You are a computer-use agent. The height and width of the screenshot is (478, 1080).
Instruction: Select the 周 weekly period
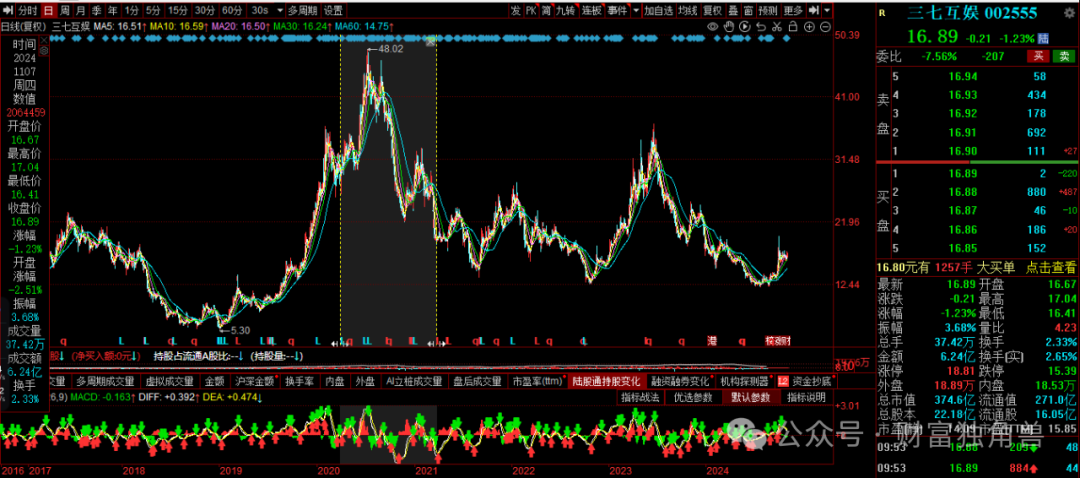pos(65,10)
